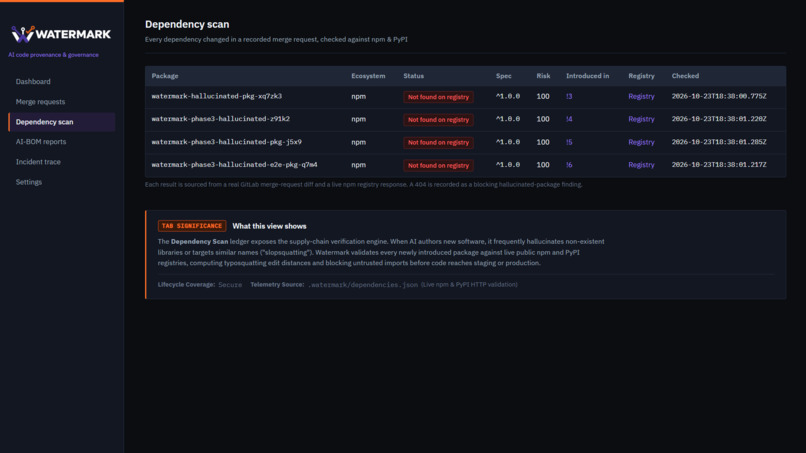Click Not found badge for xq7zk3 row
This screenshot has height=453, width=806.
[438, 97]
